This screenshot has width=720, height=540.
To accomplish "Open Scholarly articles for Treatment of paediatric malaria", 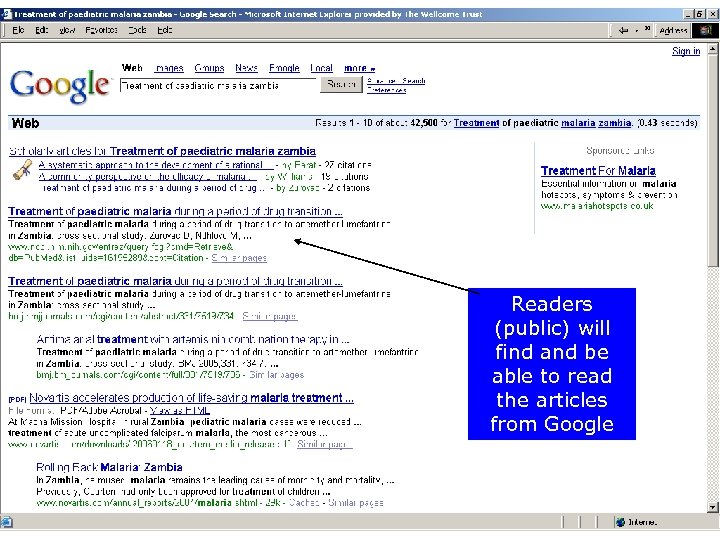I will click(162, 151).
